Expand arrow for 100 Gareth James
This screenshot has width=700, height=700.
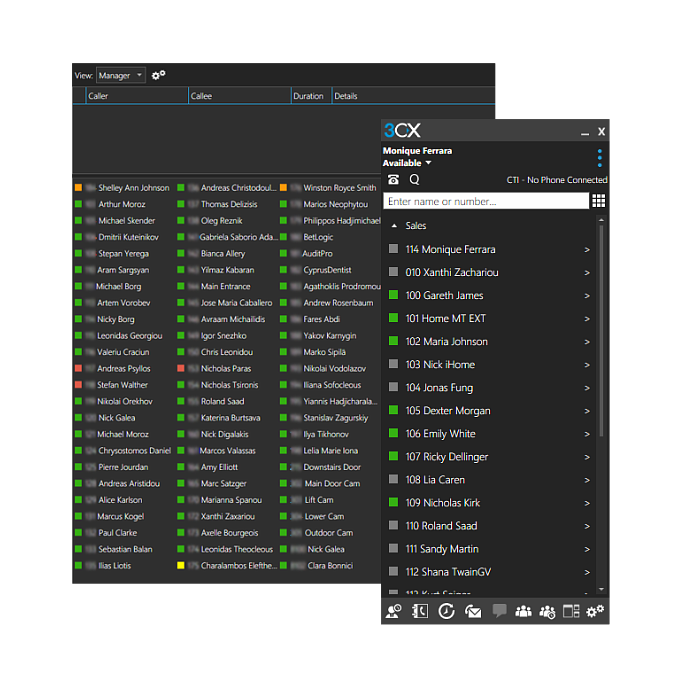pyautogui.click(x=587, y=296)
